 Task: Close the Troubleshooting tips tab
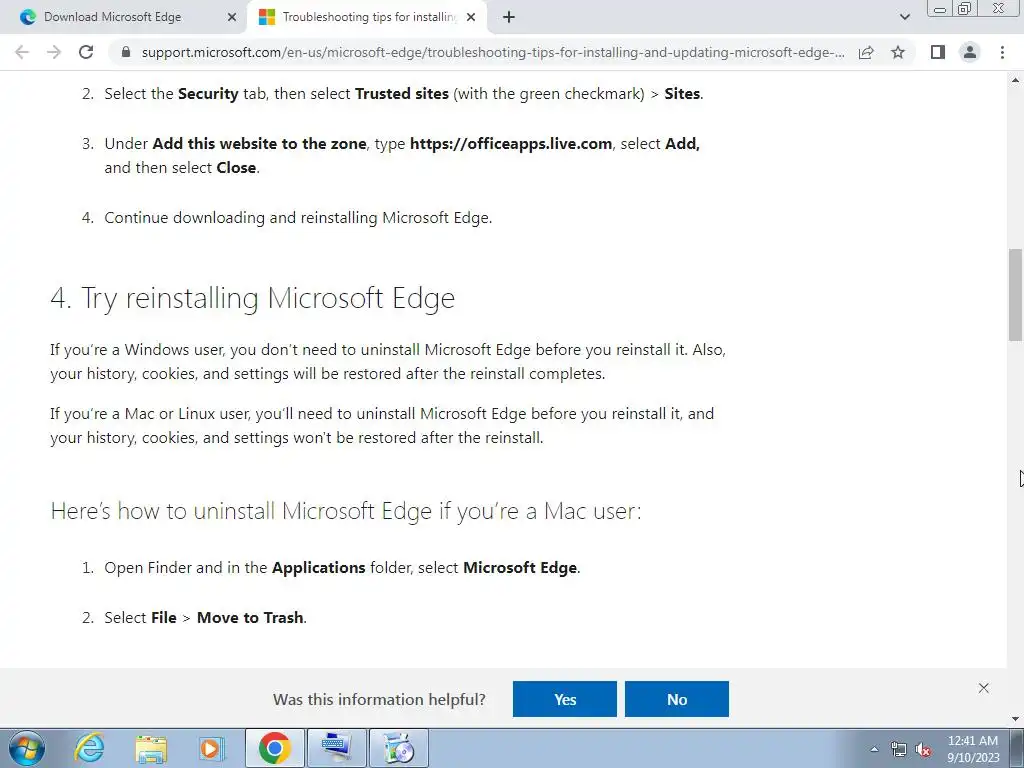(471, 18)
